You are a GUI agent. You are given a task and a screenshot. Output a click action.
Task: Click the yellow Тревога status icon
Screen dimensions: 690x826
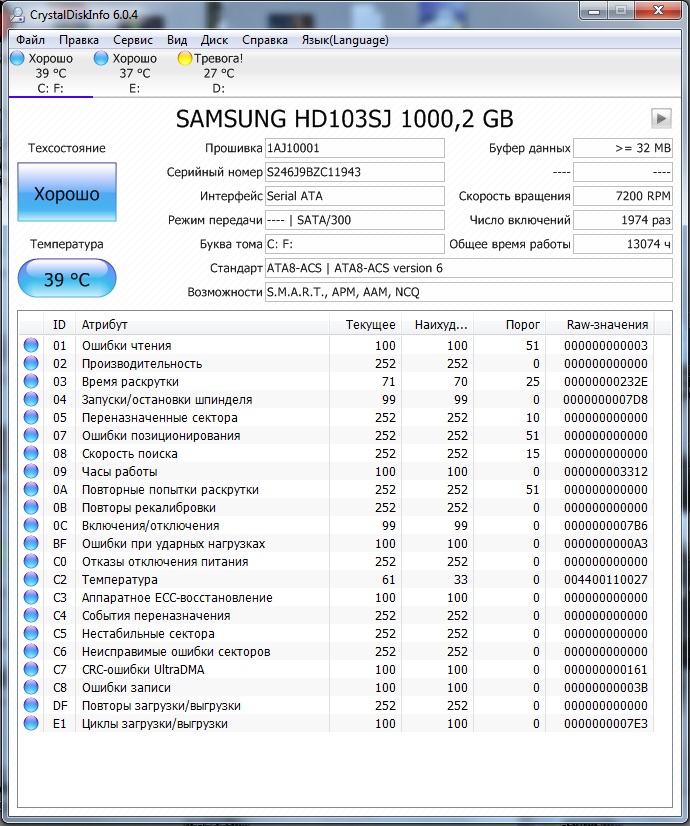click(x=184, y=58)
